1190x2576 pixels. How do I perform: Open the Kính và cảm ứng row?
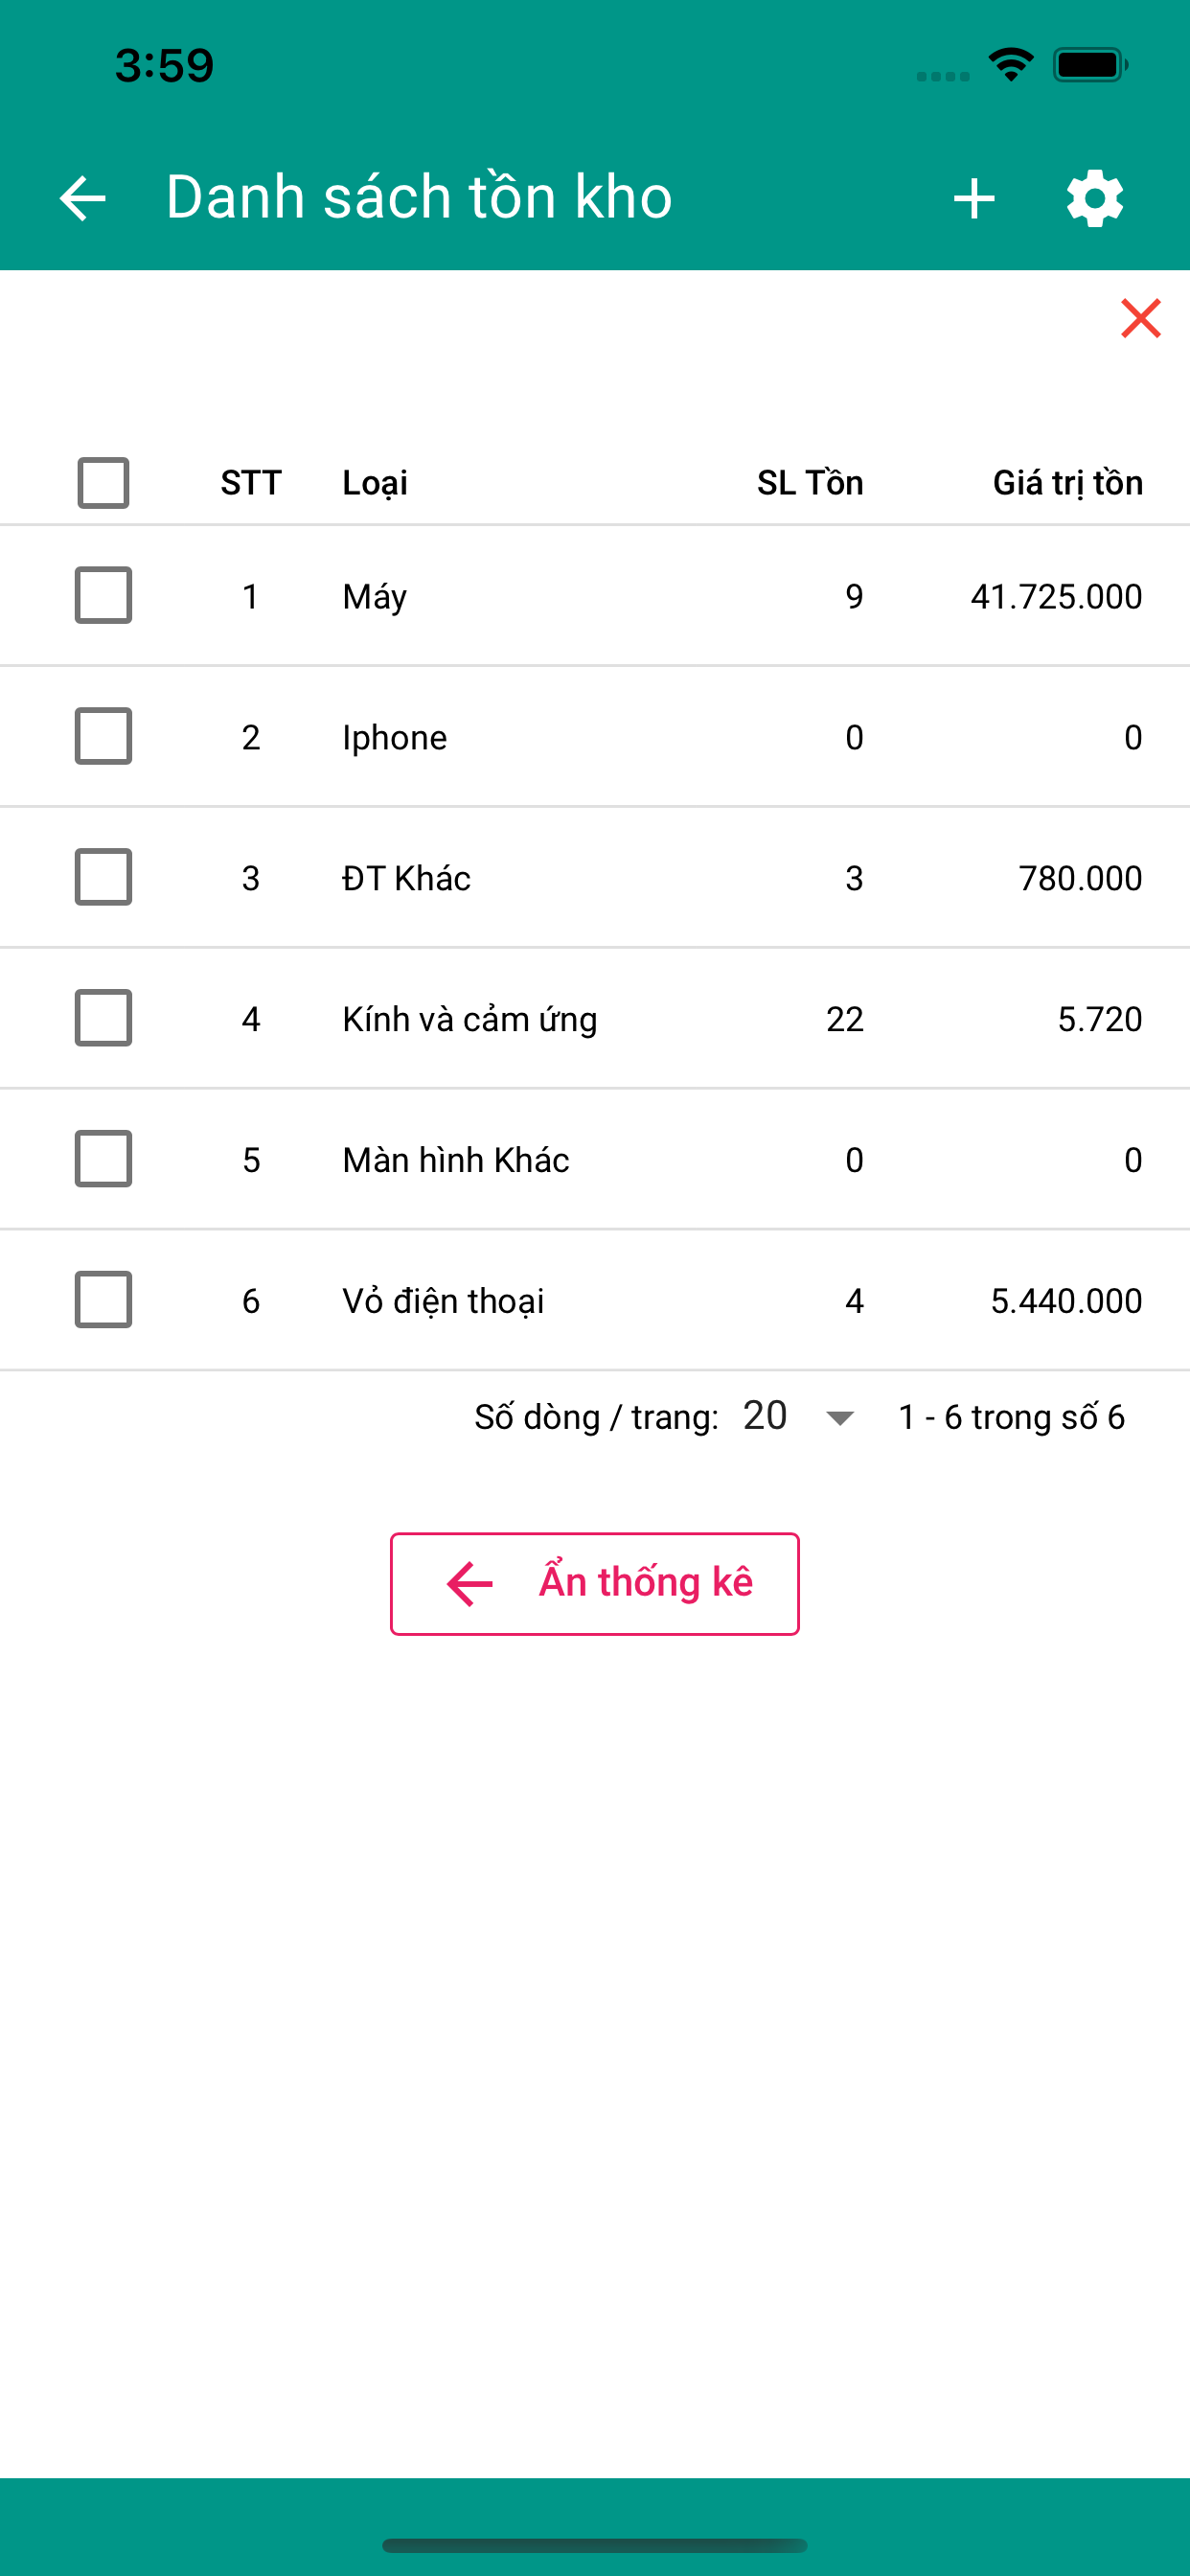[595, 1018]
